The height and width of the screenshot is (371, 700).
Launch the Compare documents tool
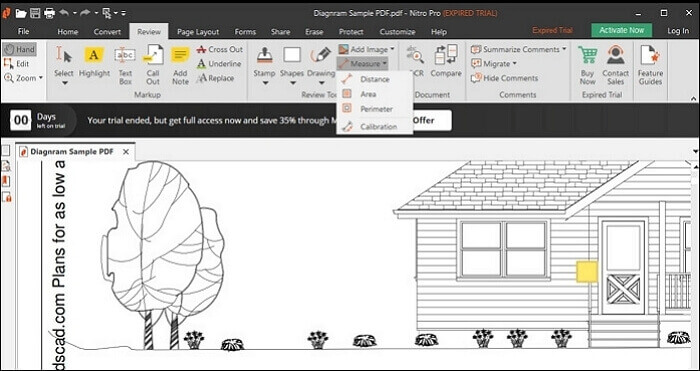tap(446, 61)
